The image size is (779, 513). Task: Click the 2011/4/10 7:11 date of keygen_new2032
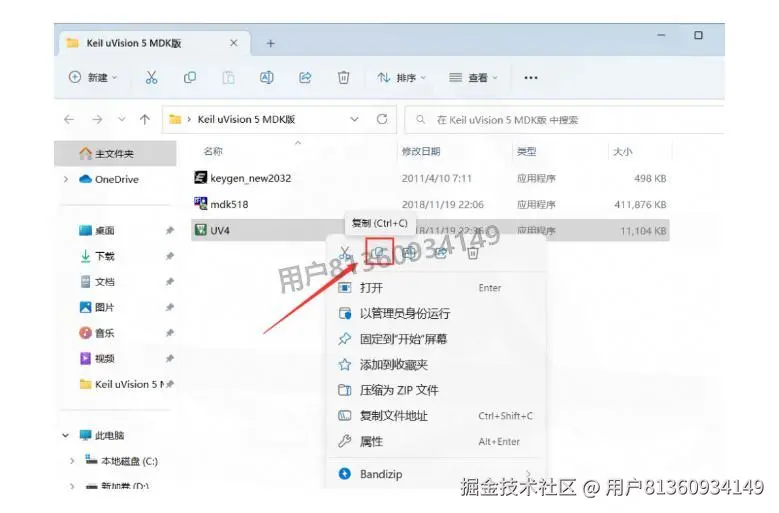(x=436, y=178)
